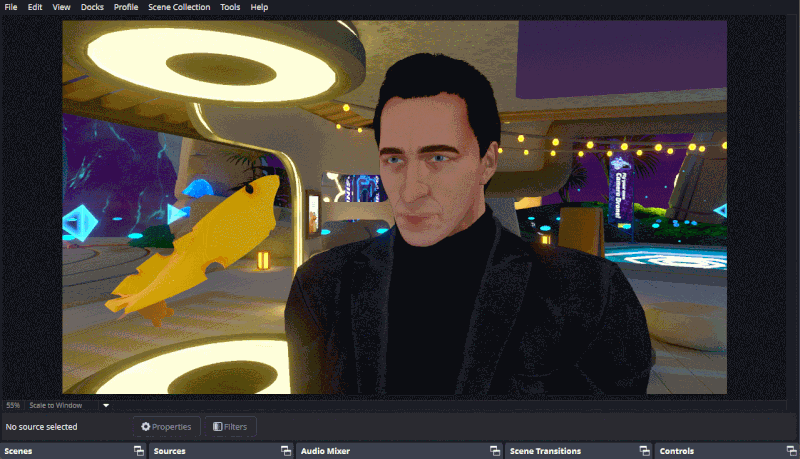Image resolution: width=800 pixels, height=459 pixels.
Task: Open the File menu
Action: pos(11,7)
